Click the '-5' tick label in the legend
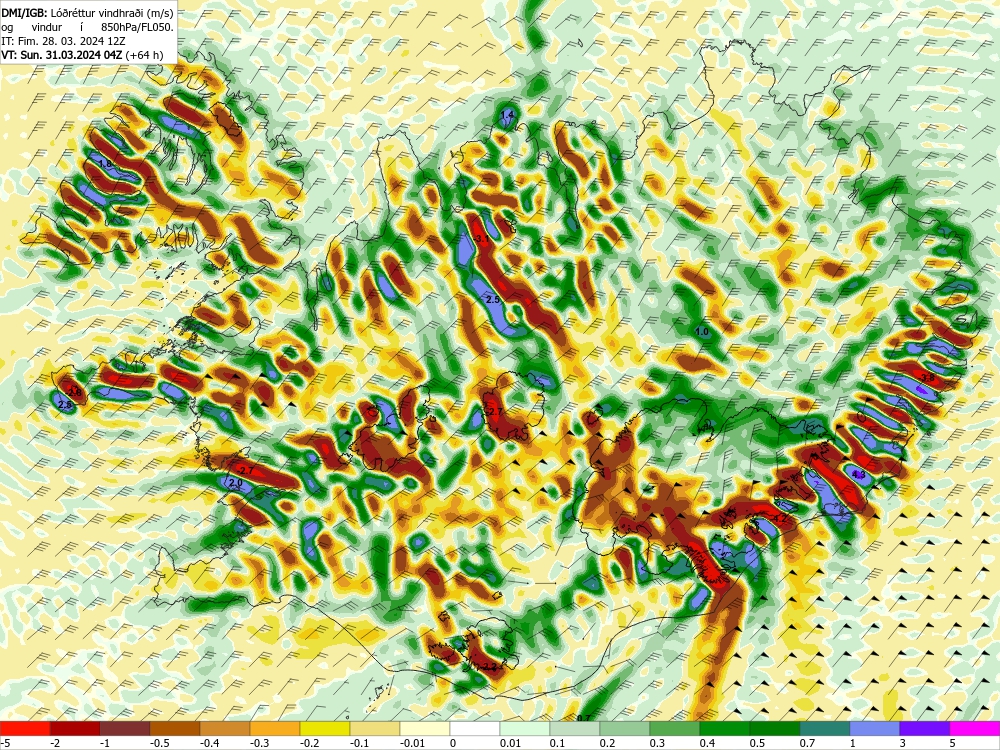This screenshot has width=1000, height=750. (5, 743)
